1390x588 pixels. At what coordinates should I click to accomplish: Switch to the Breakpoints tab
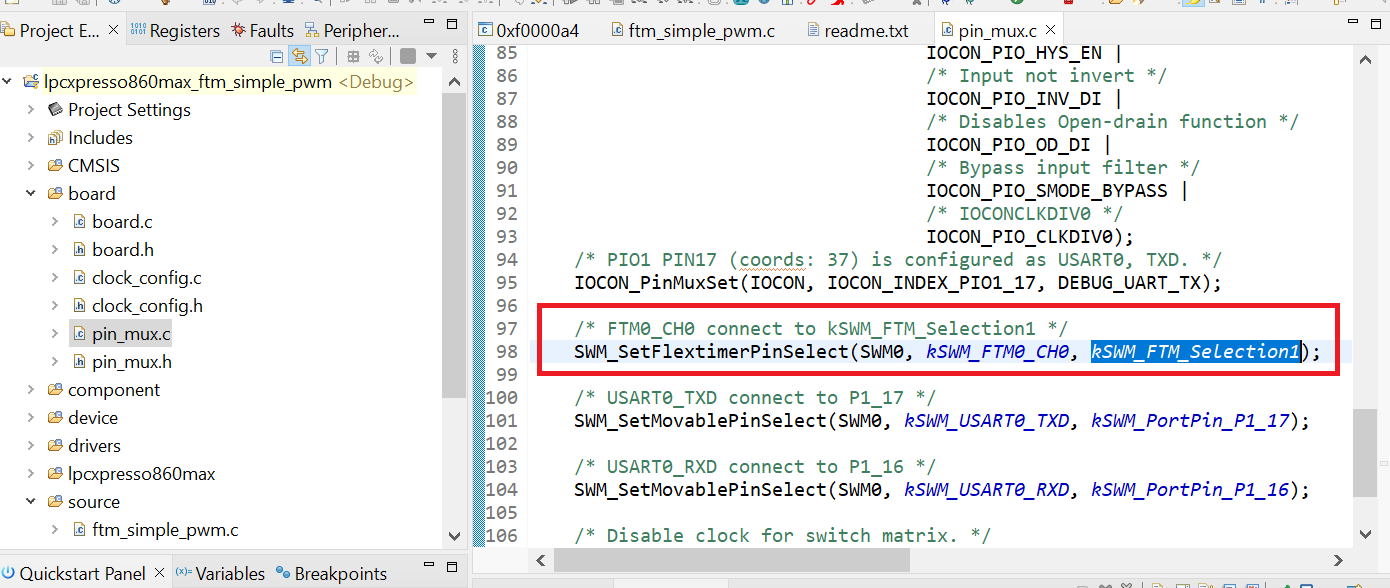click(340, 574)
